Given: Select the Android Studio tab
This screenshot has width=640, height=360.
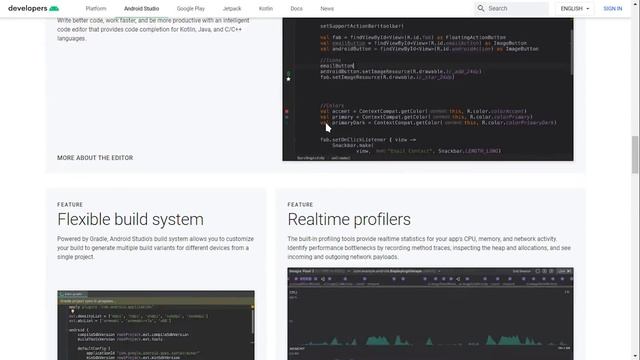Looking at the screenshot, I should [142, 9].
